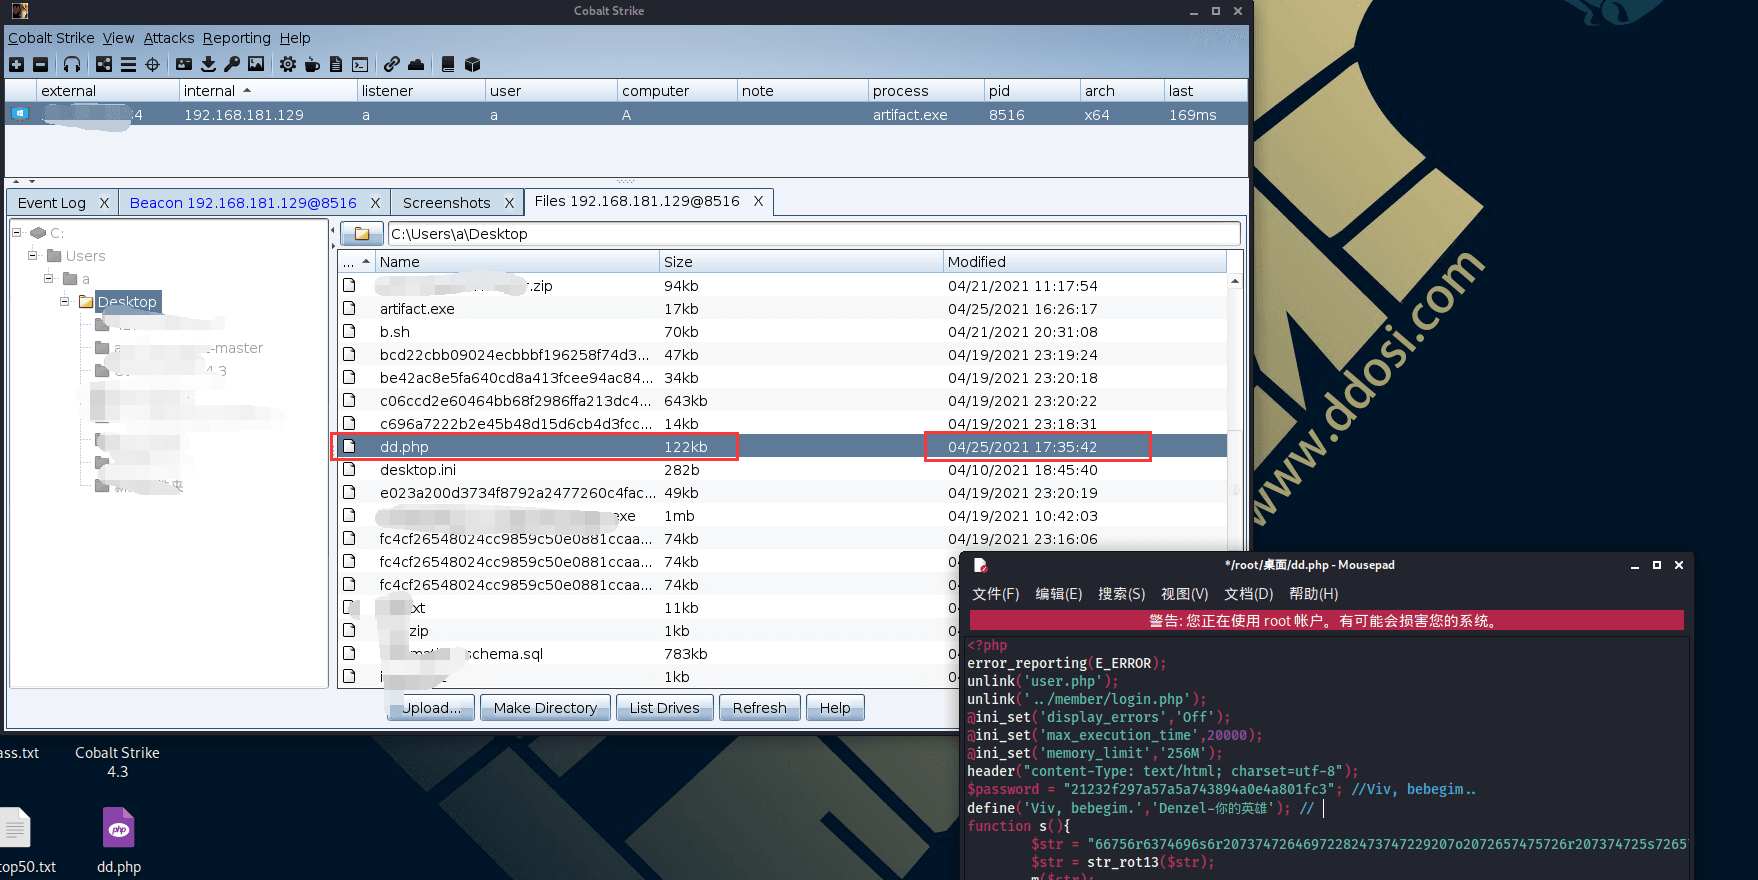
Task: Open Screenshots picture toolbar icon
Action: pyautogui.click(x=256, y=64)
